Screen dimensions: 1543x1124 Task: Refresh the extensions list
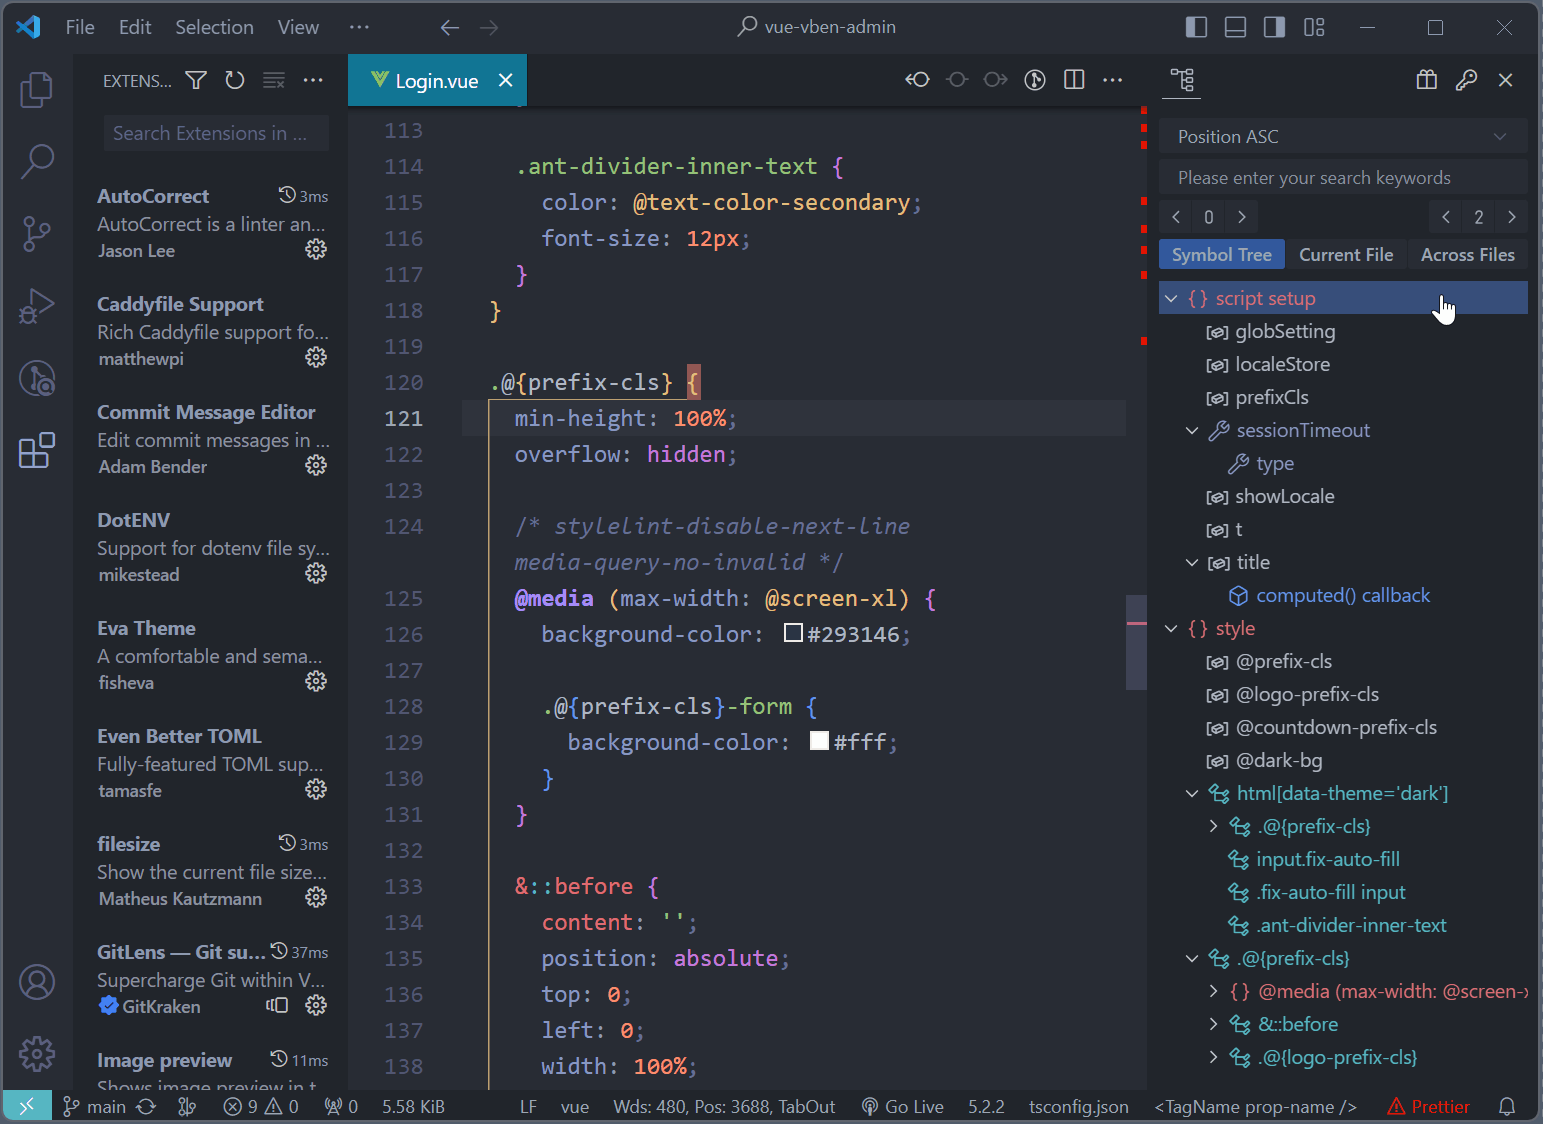click(235, 80)
